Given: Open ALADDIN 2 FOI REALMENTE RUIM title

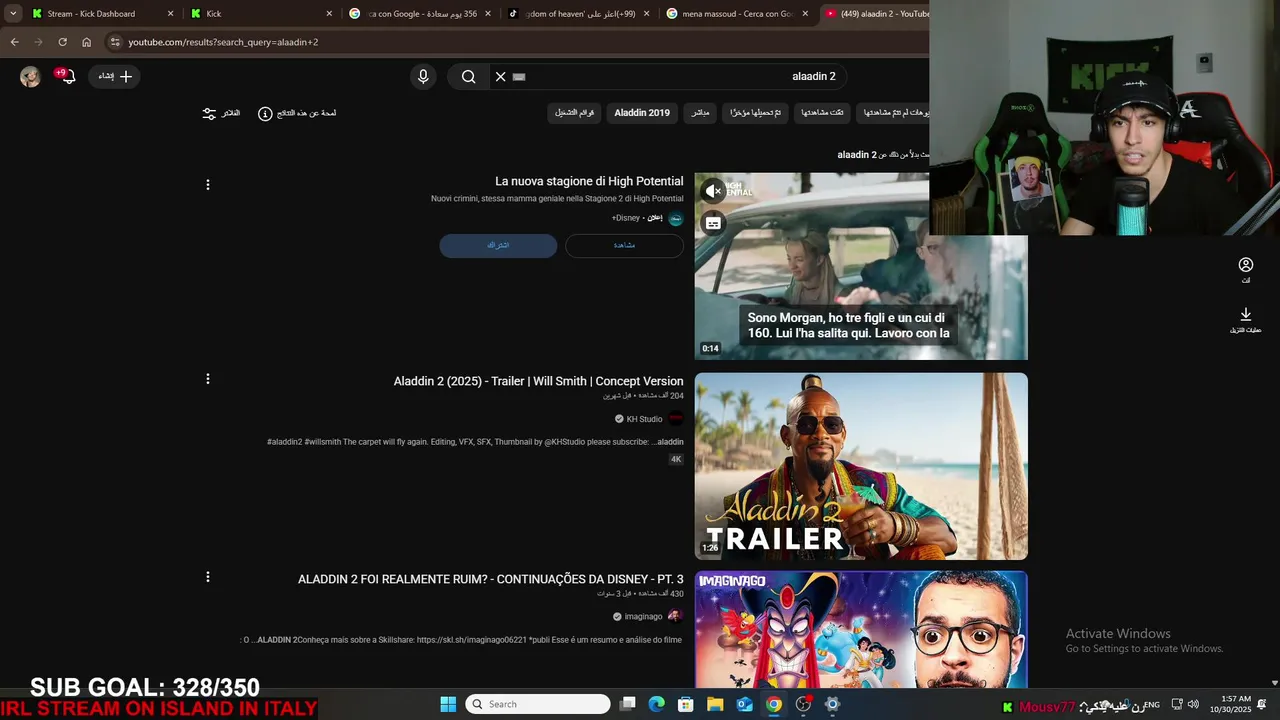Looking at the screenshot, I should 491,579.
